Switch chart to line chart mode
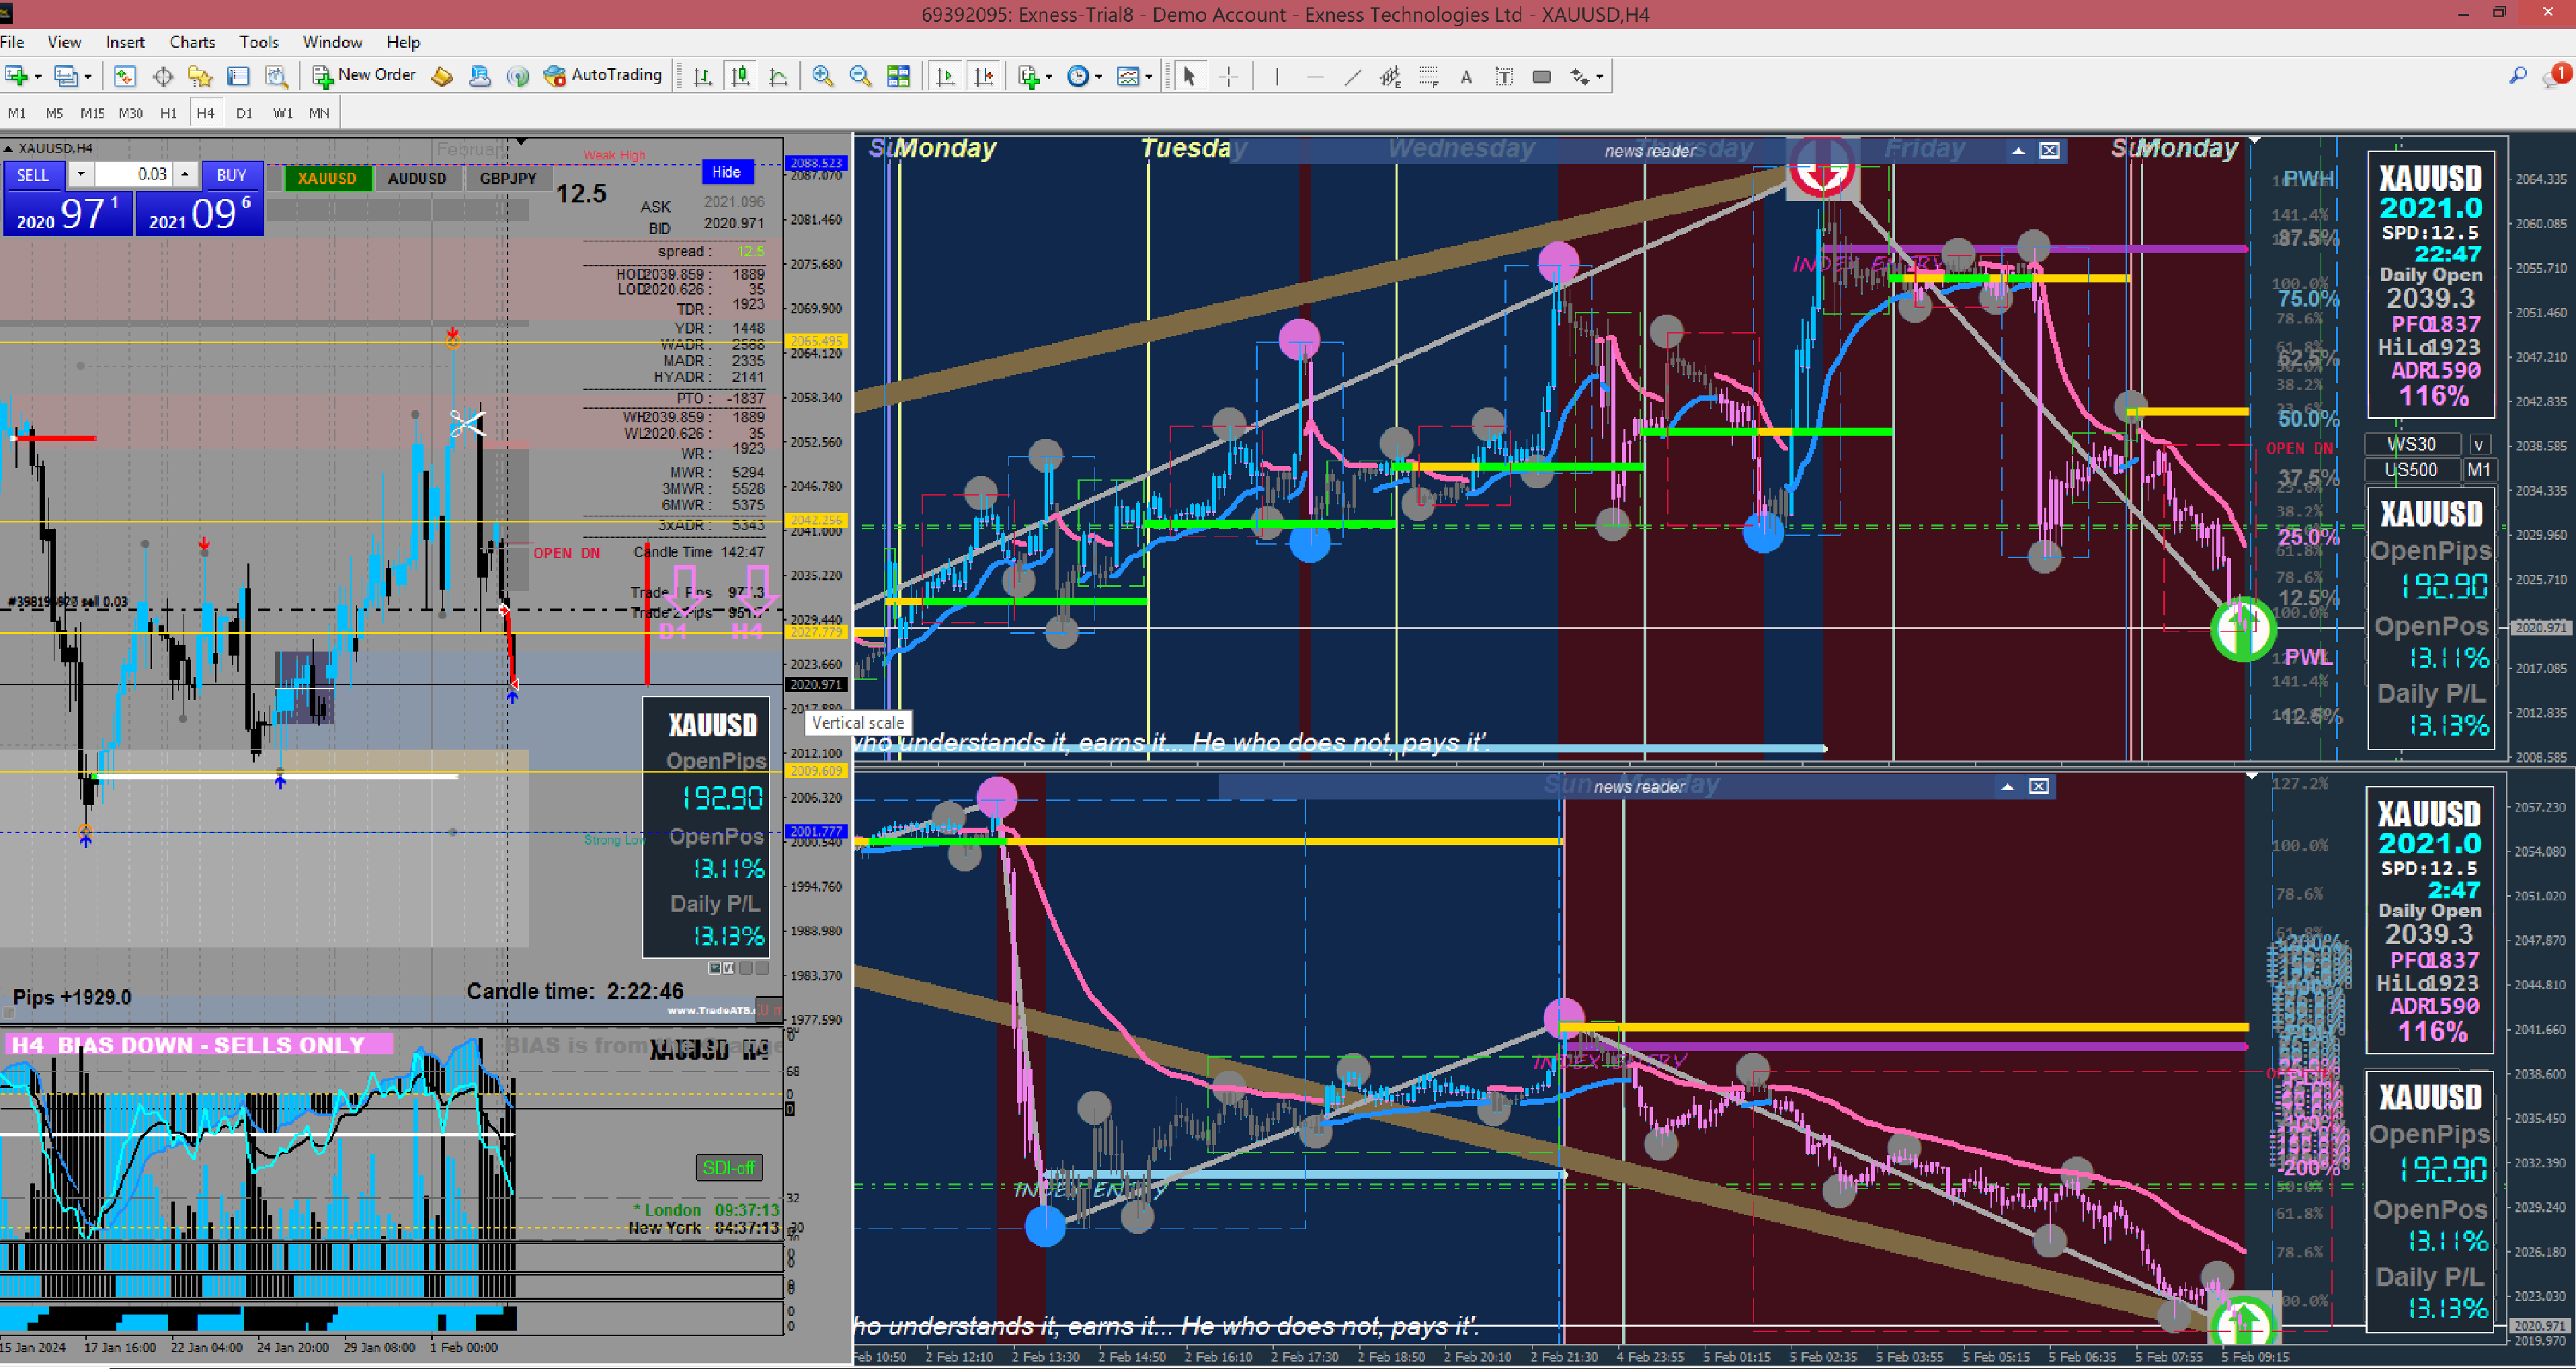The height and width of the screenshot is (1369, 2576). 778,76
